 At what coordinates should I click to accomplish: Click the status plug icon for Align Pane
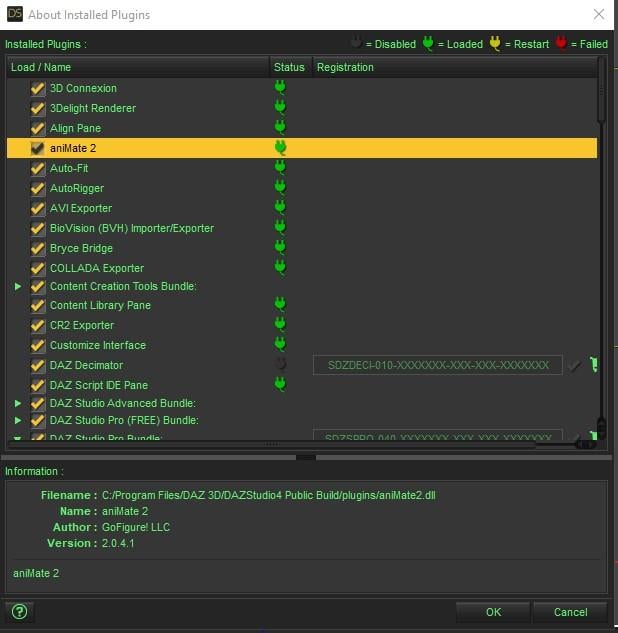click(x=280, y=128)
